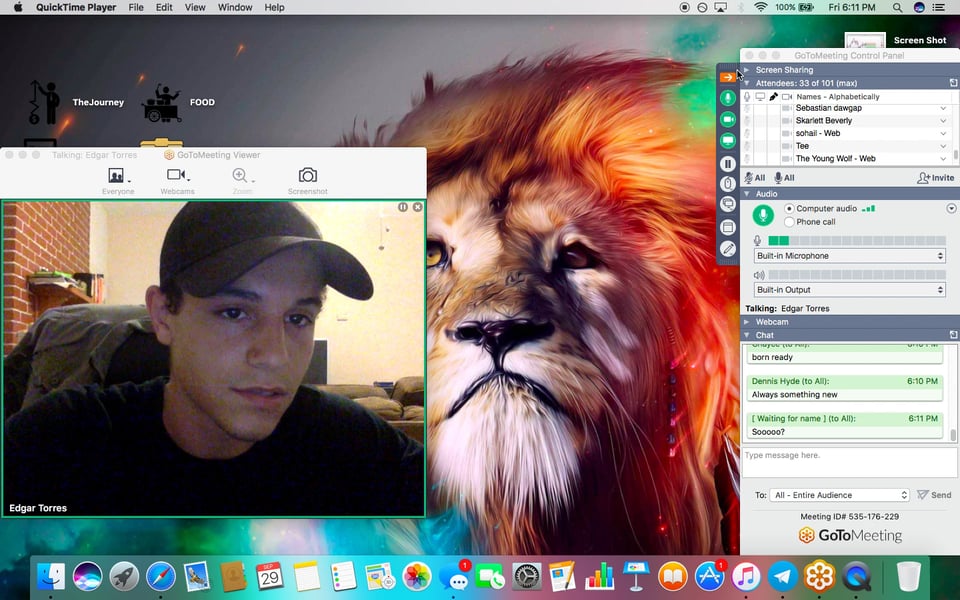Open the File menu

pos(136,7)
